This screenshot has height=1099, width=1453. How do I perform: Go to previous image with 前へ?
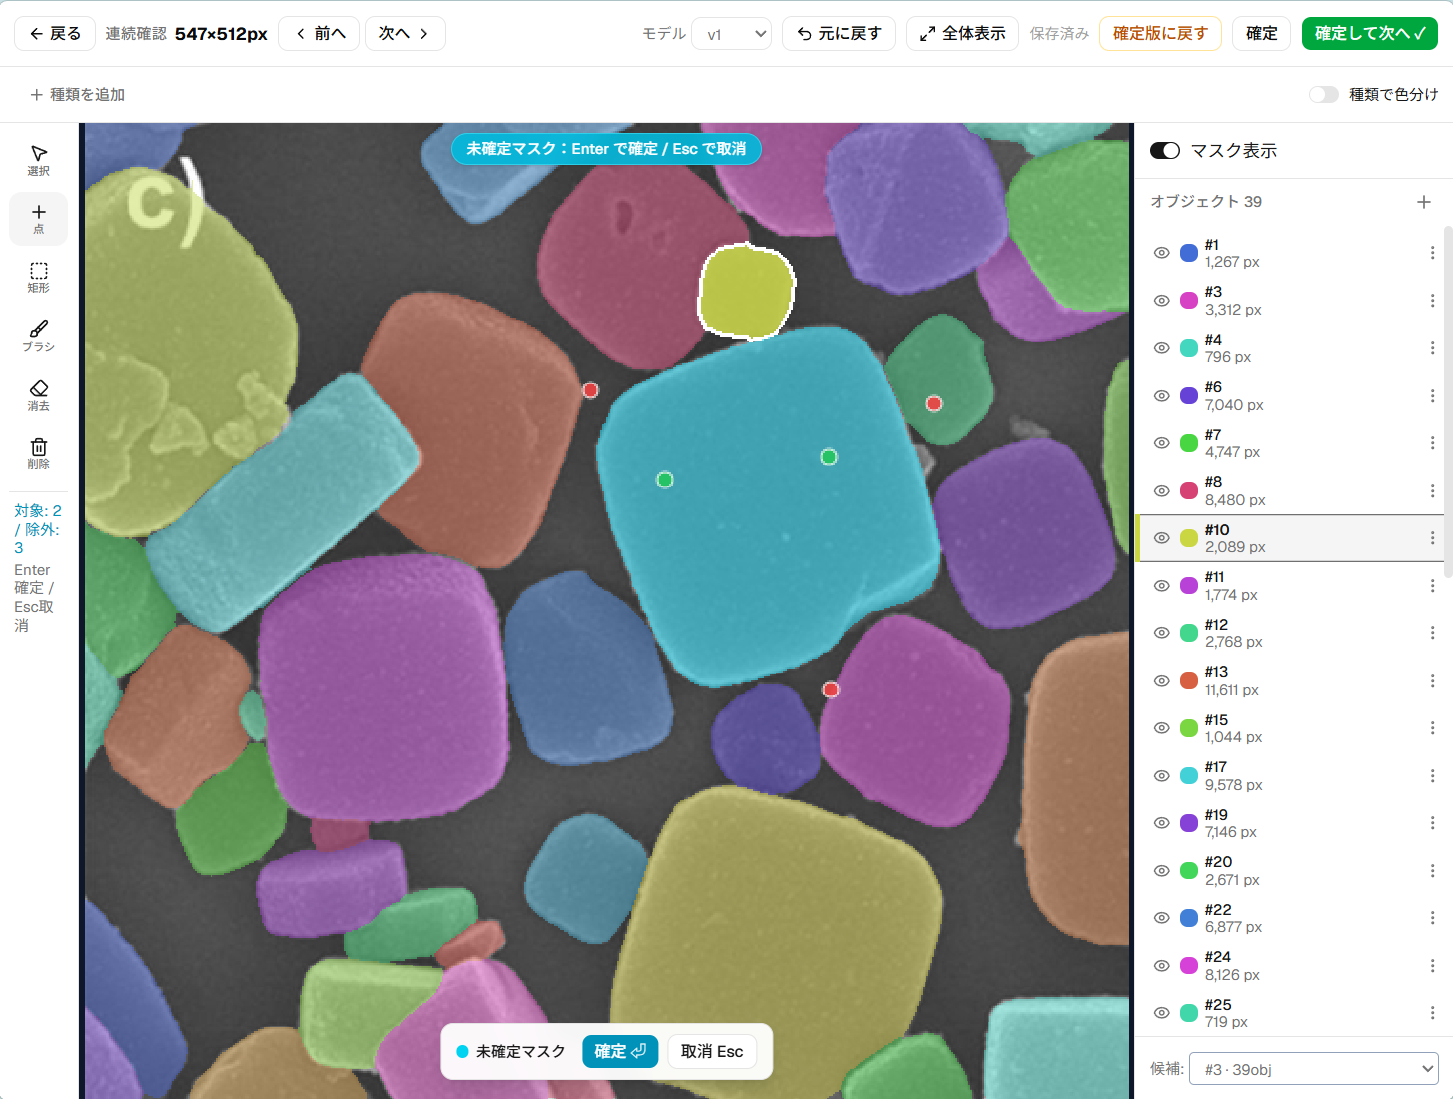tap(319, 34)
